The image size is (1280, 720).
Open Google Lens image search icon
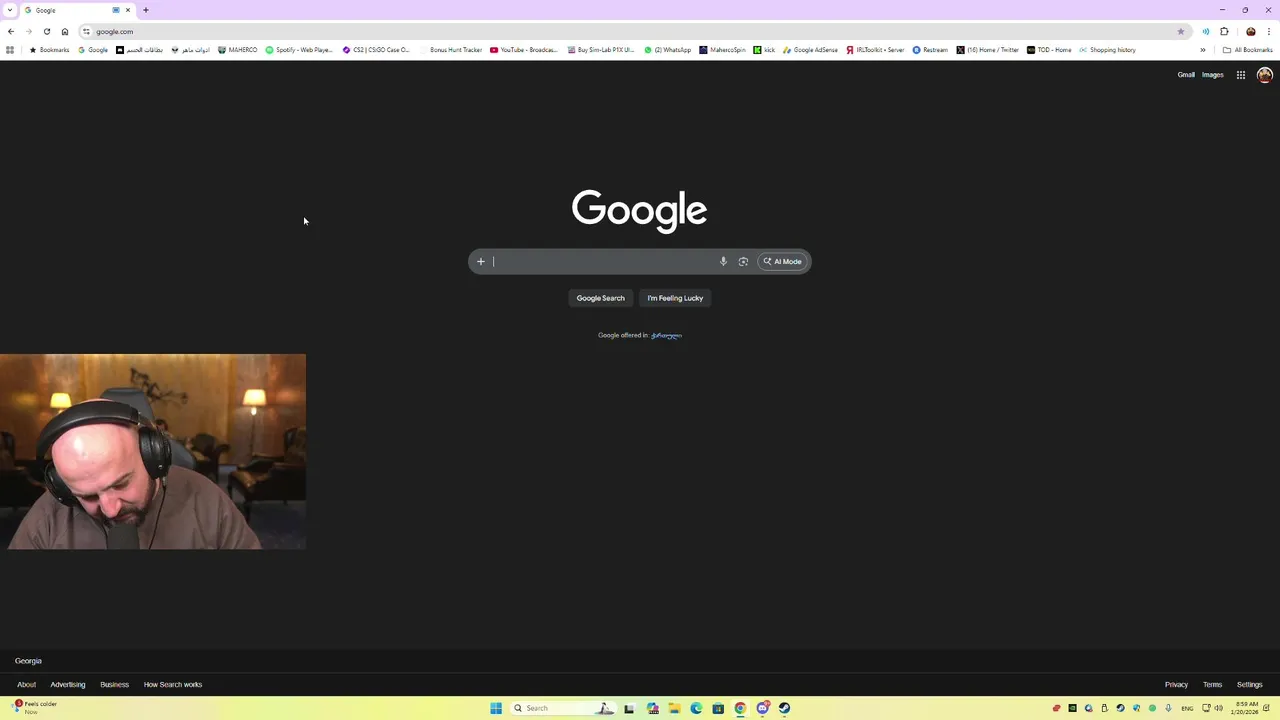(743, 262)
